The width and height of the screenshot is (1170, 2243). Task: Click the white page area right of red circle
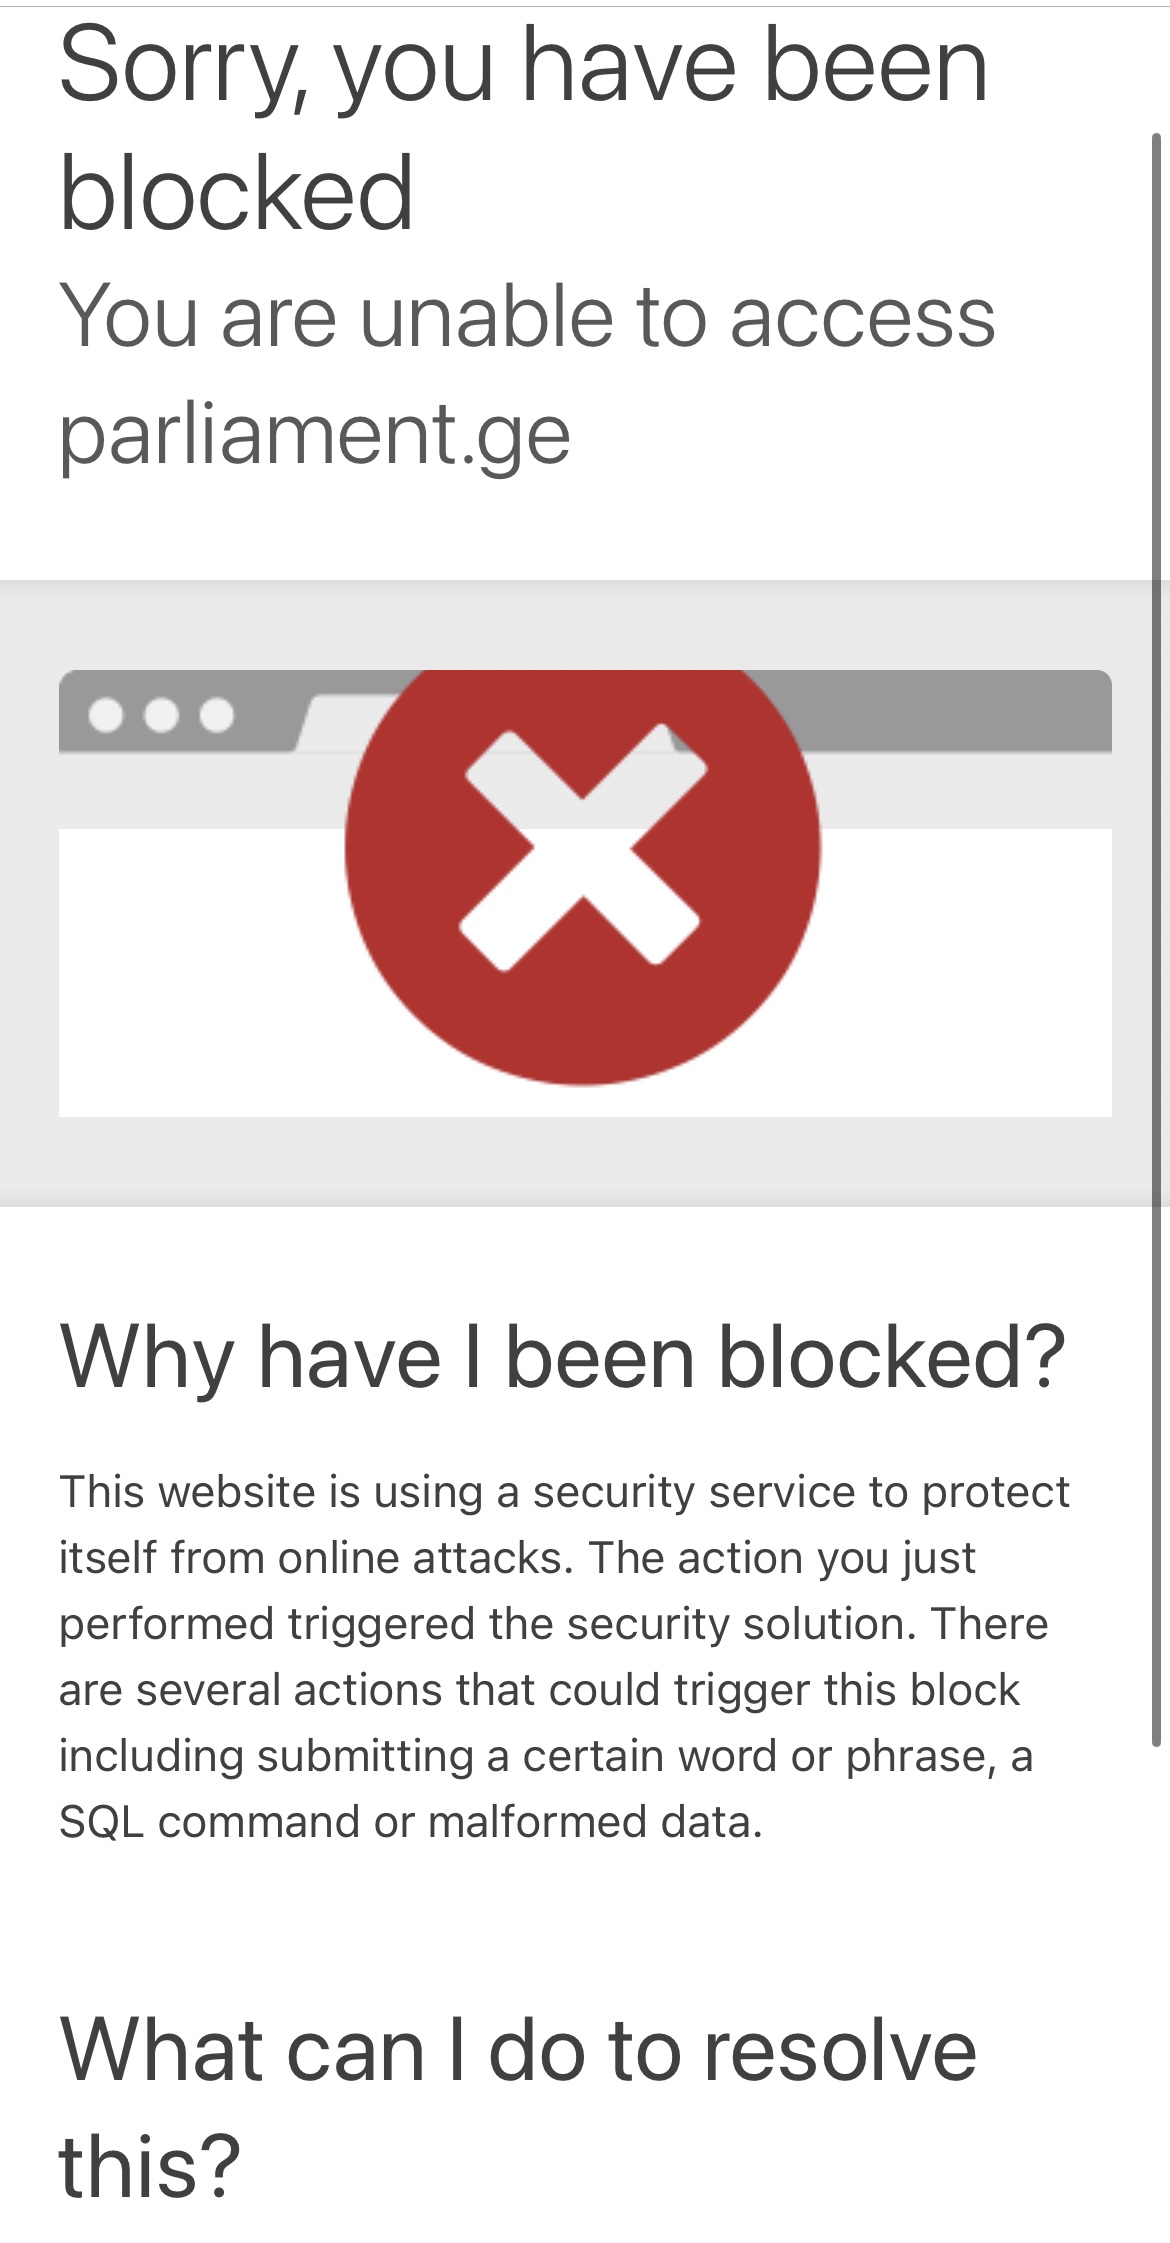click(x=970, y=970)
